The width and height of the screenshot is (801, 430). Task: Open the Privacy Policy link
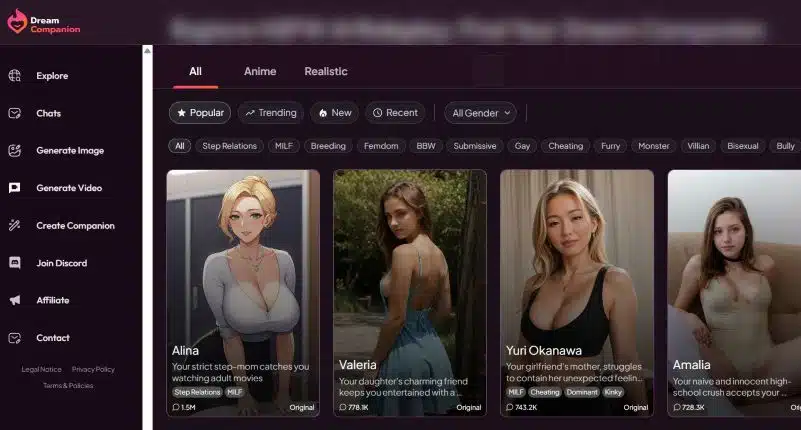tap(93, 369)
